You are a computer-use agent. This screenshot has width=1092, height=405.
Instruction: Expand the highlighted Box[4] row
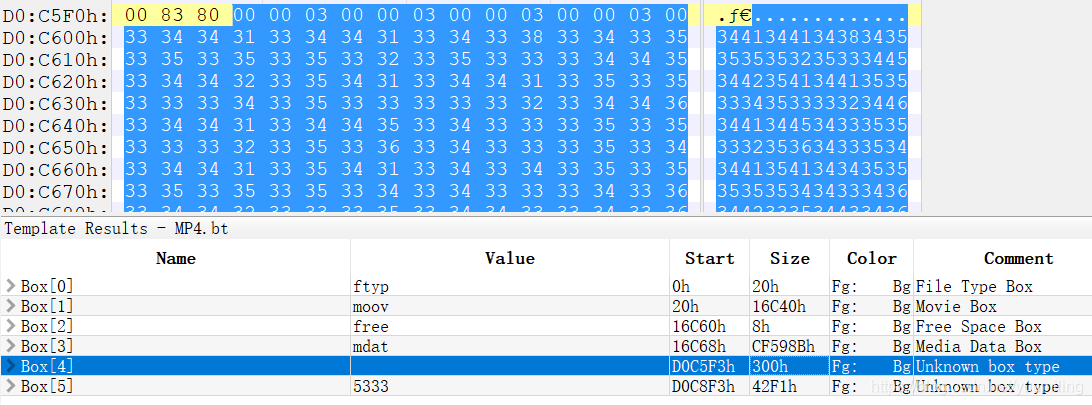tap(10, 366)
